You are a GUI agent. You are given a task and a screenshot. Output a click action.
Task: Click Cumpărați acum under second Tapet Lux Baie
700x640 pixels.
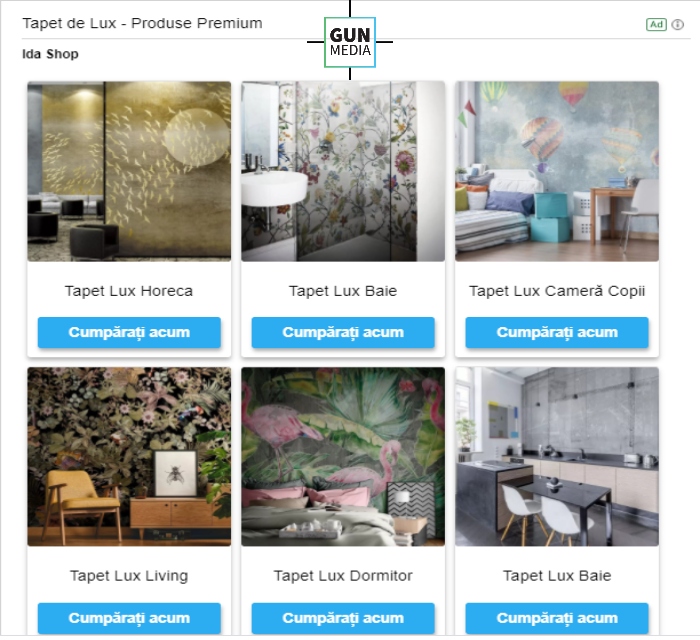click(x=557, y=618)
